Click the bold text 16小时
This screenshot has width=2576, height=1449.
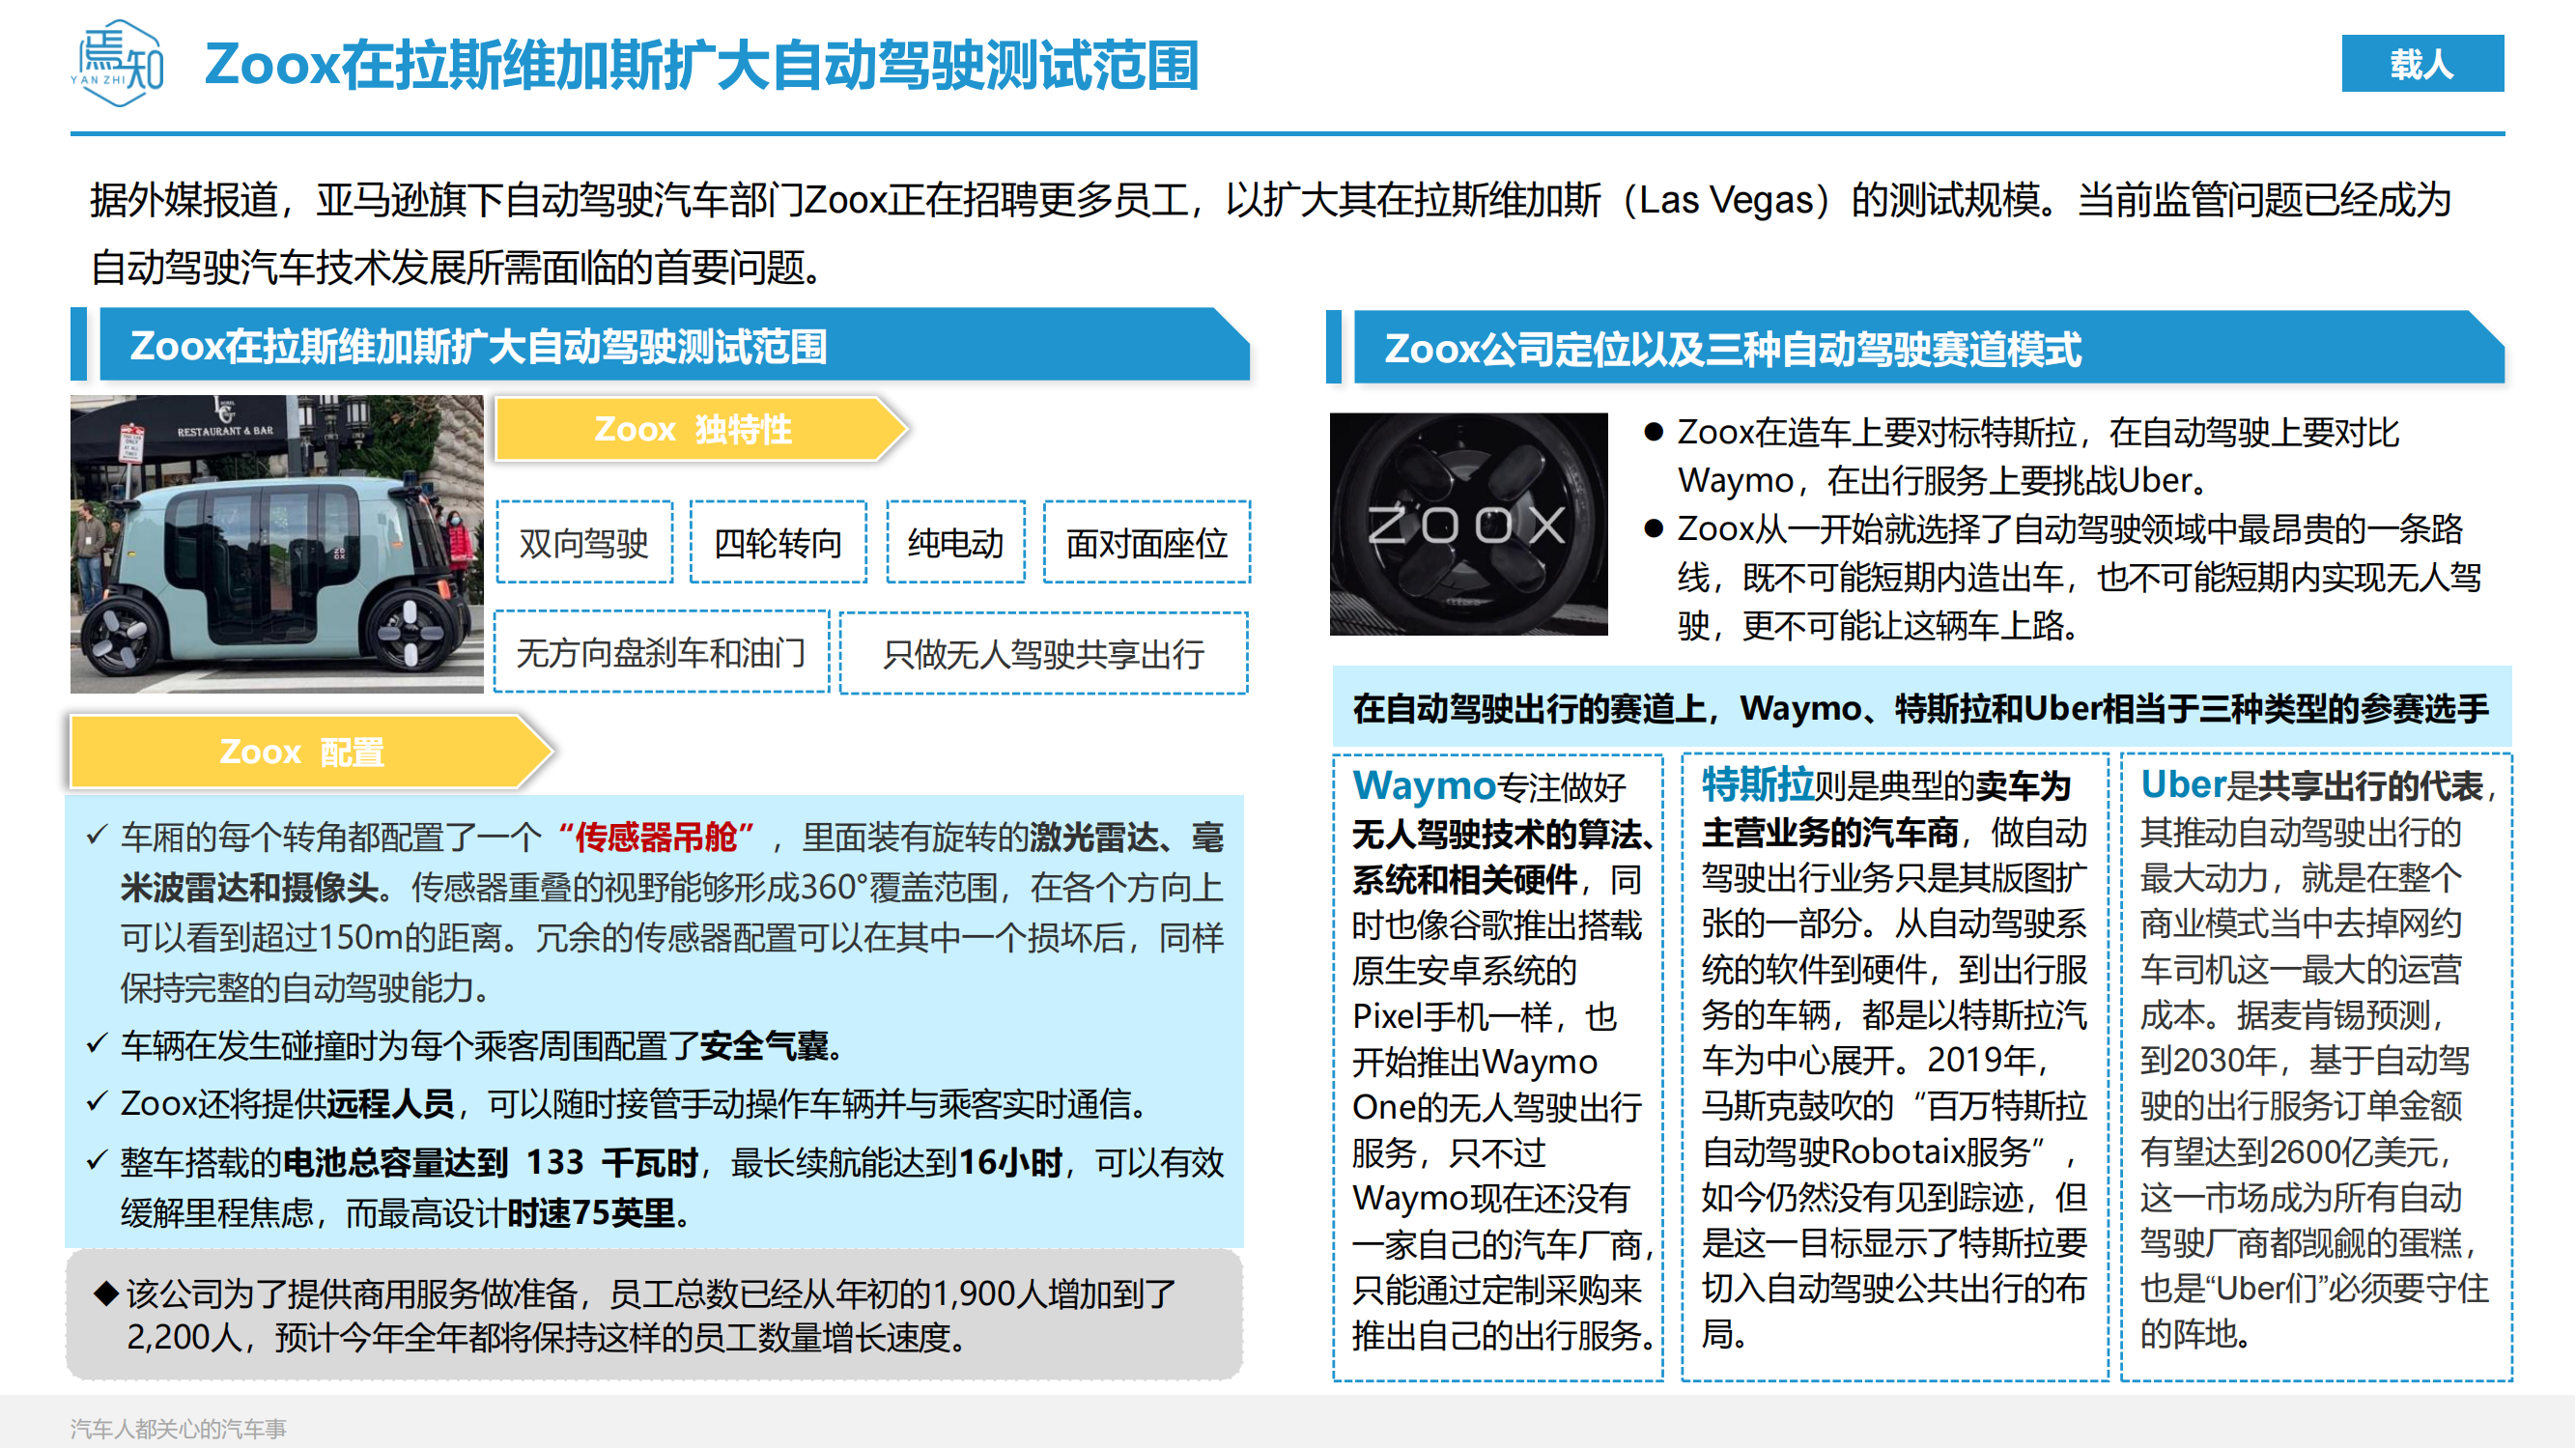[1010, 1163]
